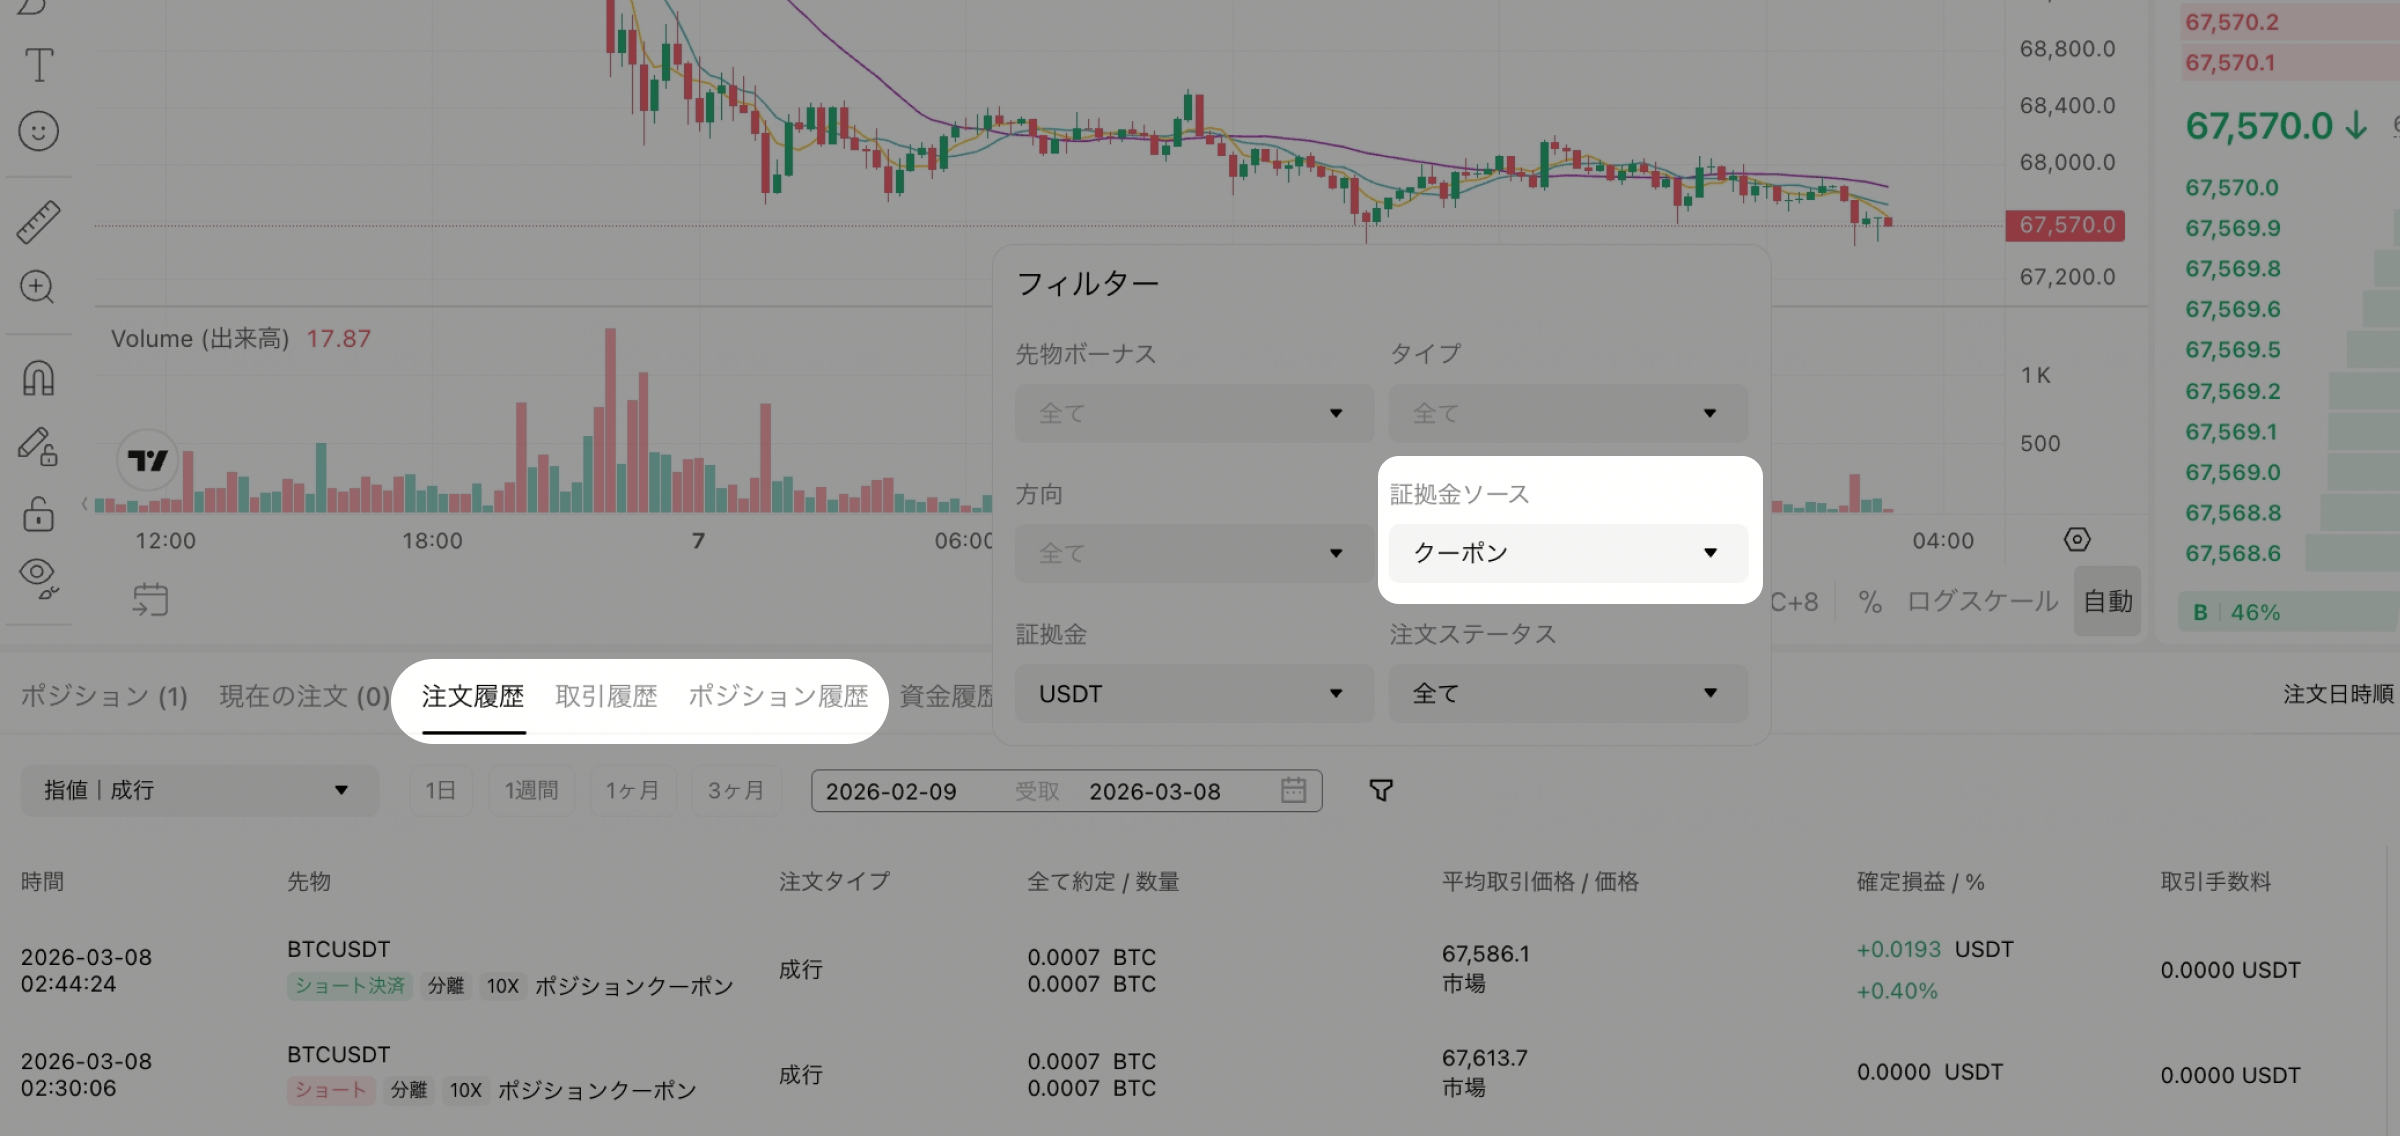Switch to ポジション (1) tab
The image size is (2400, 1136).
pos(104,696)
